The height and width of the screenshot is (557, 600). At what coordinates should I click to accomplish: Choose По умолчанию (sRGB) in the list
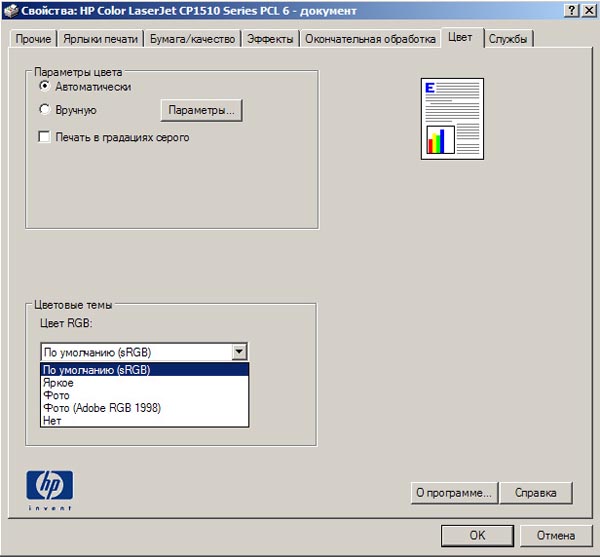coord(145,370)
